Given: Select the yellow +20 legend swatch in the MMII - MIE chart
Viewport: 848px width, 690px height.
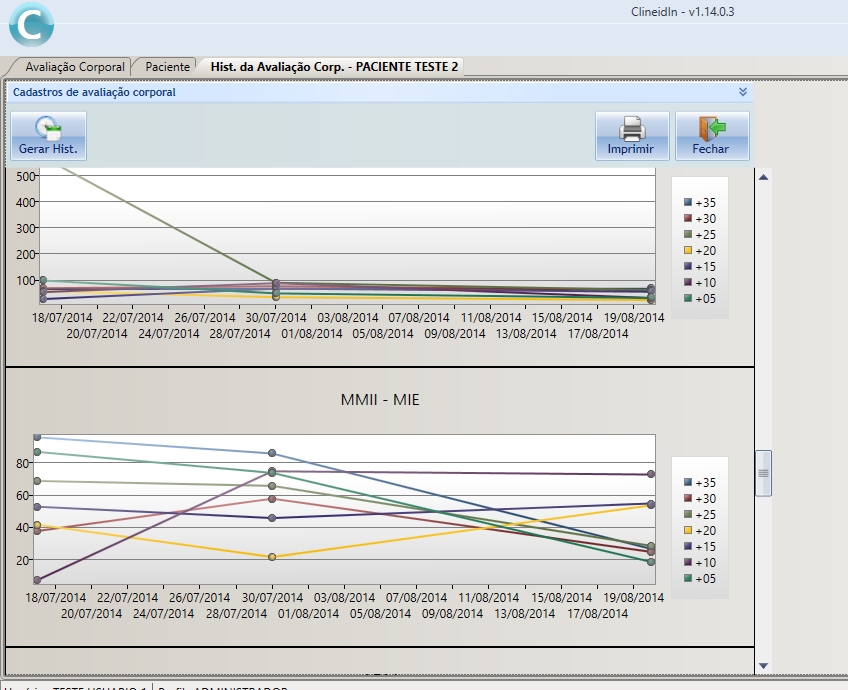Looking at the screenshot, I should (x=688, y=530).
